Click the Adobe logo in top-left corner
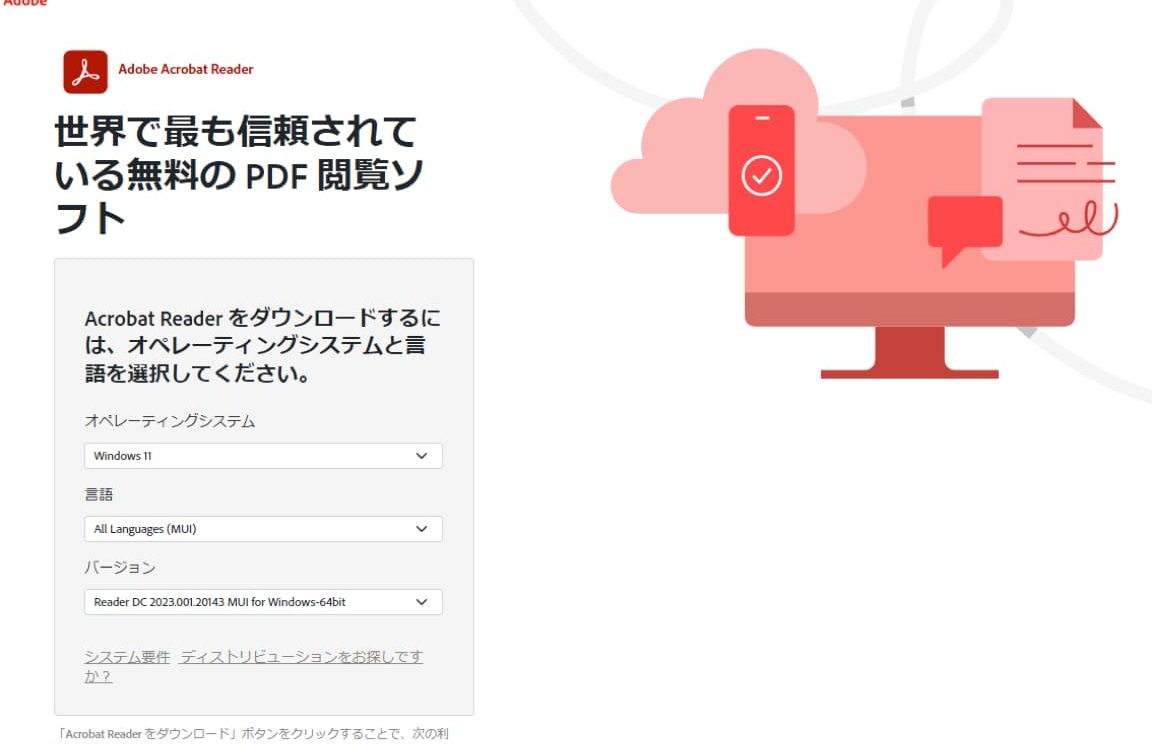Viewport: 1152px width, 744px height. coord(22,3)
